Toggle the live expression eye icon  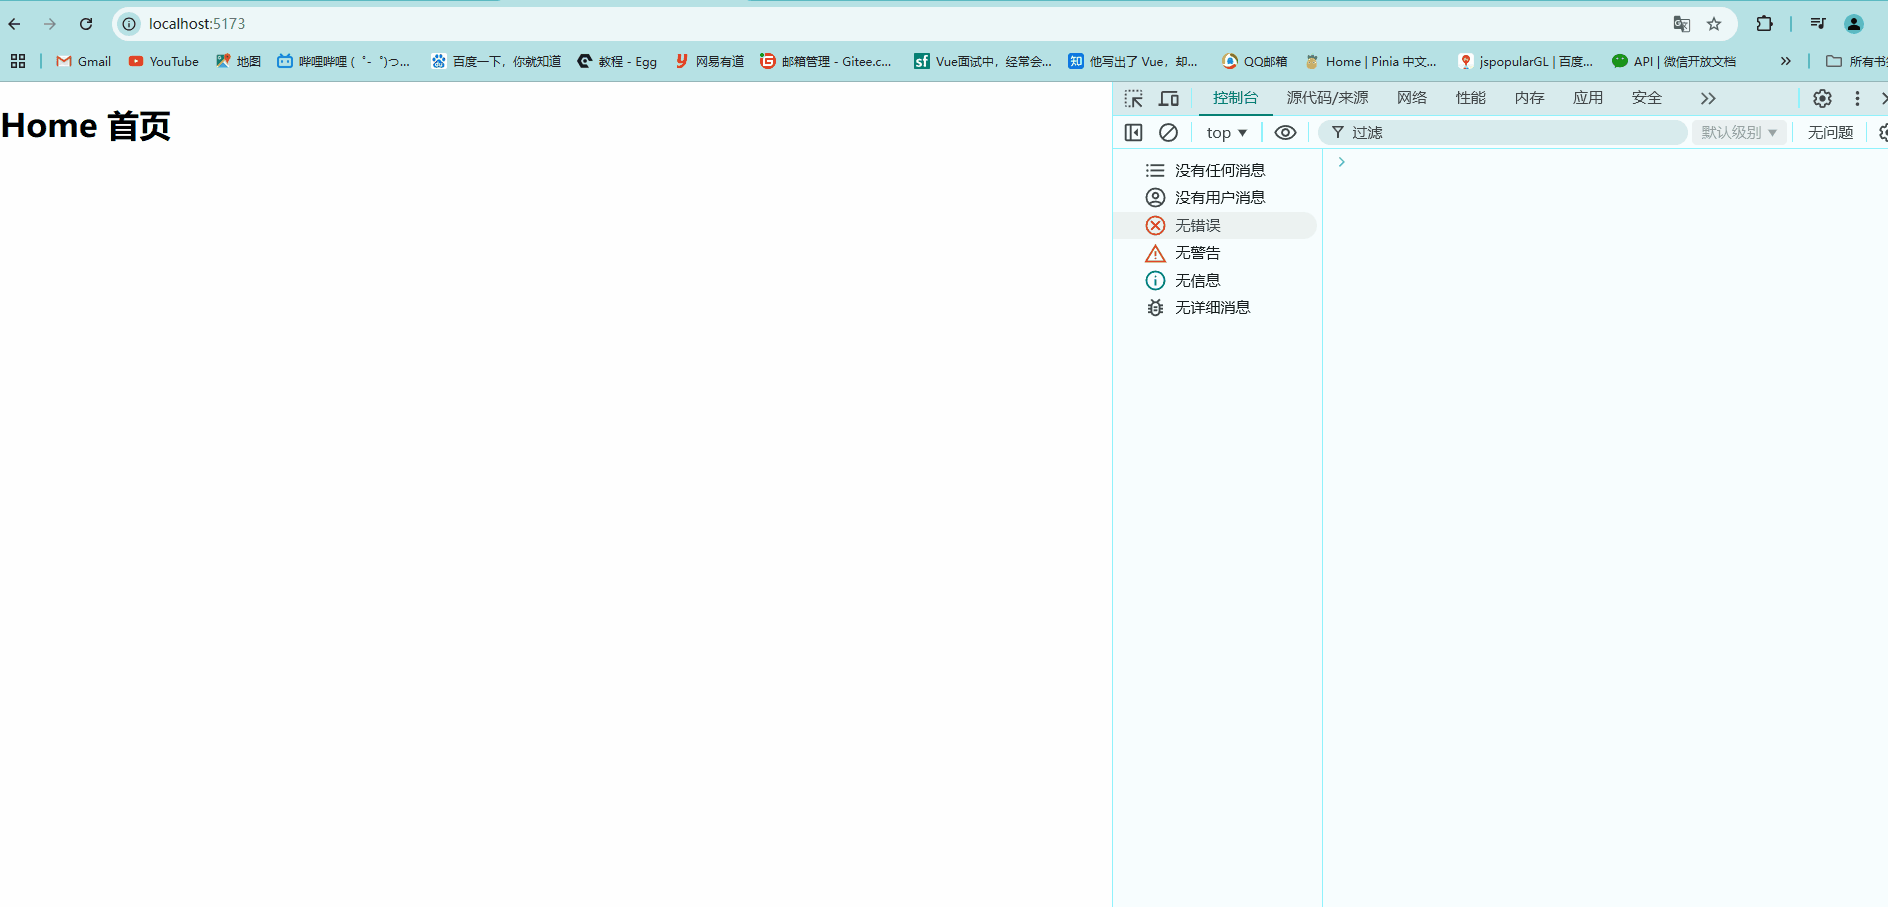[x=1285, y=132]
